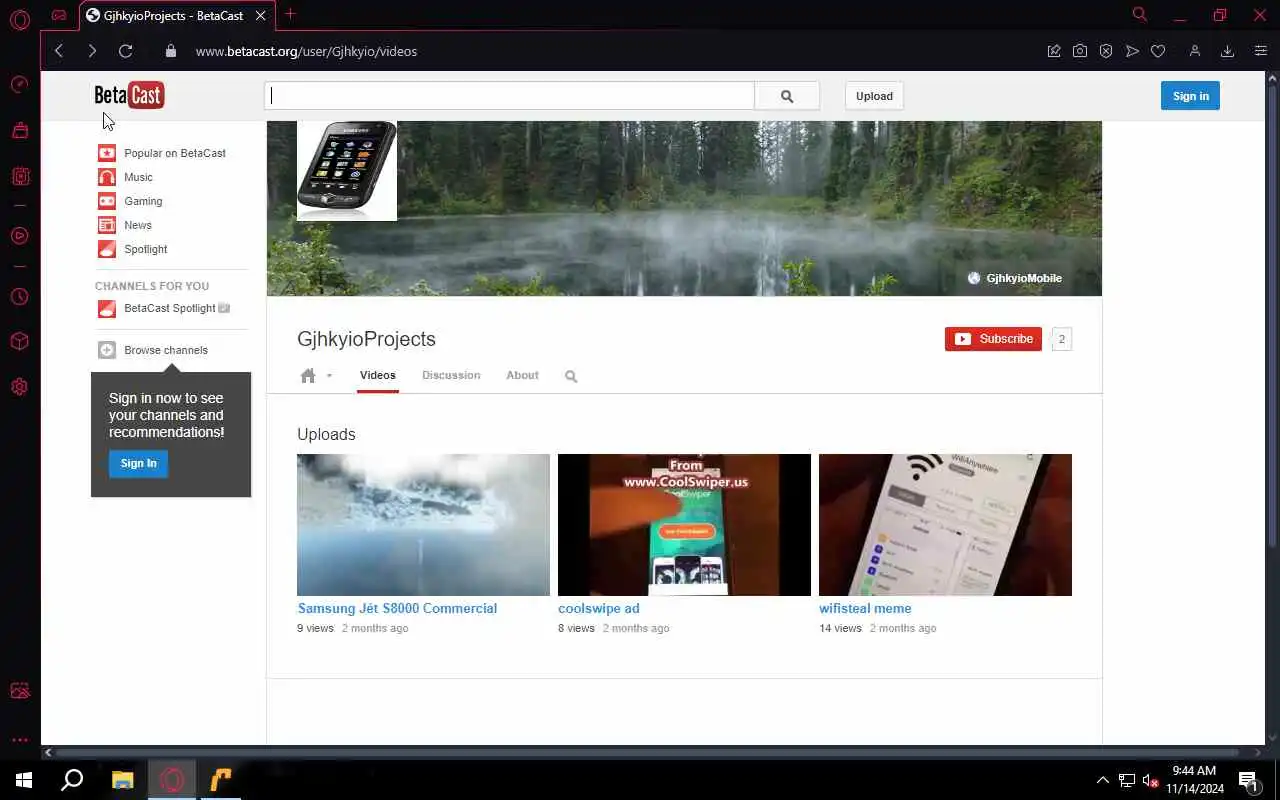Click the channel home icon

click(308, 376)
